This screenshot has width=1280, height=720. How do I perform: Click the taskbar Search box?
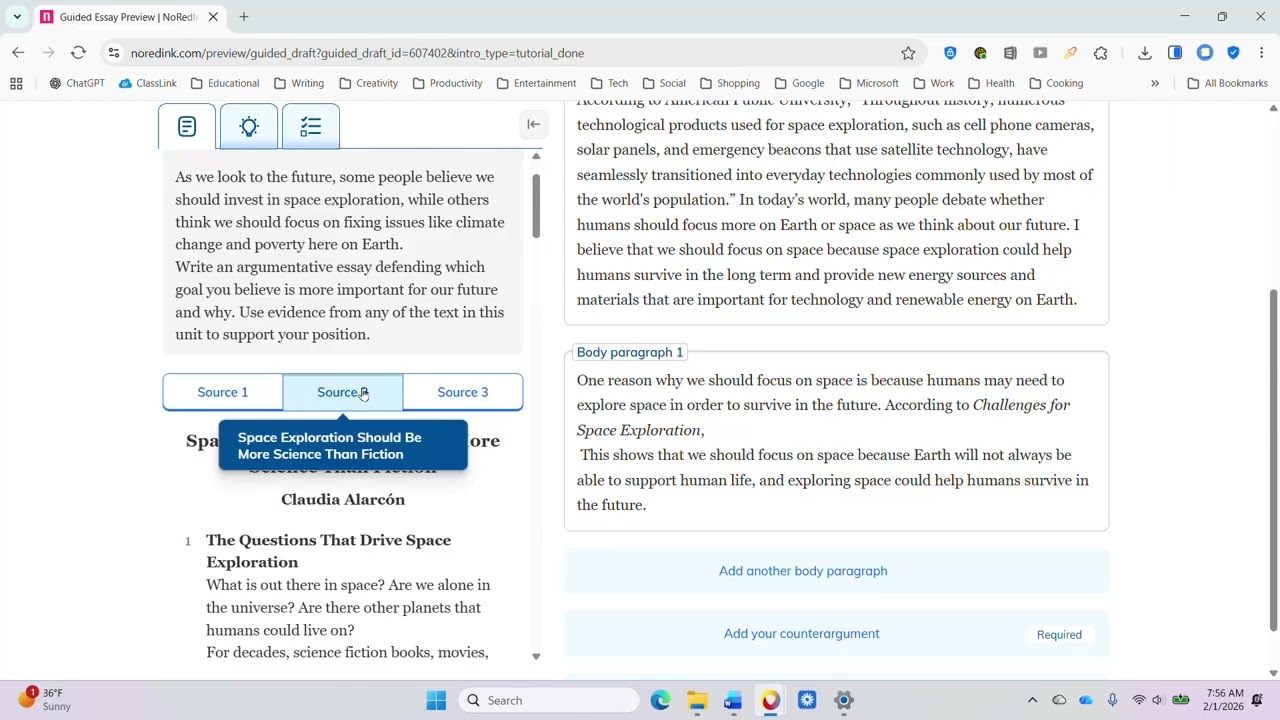click(x=549, y=700)
